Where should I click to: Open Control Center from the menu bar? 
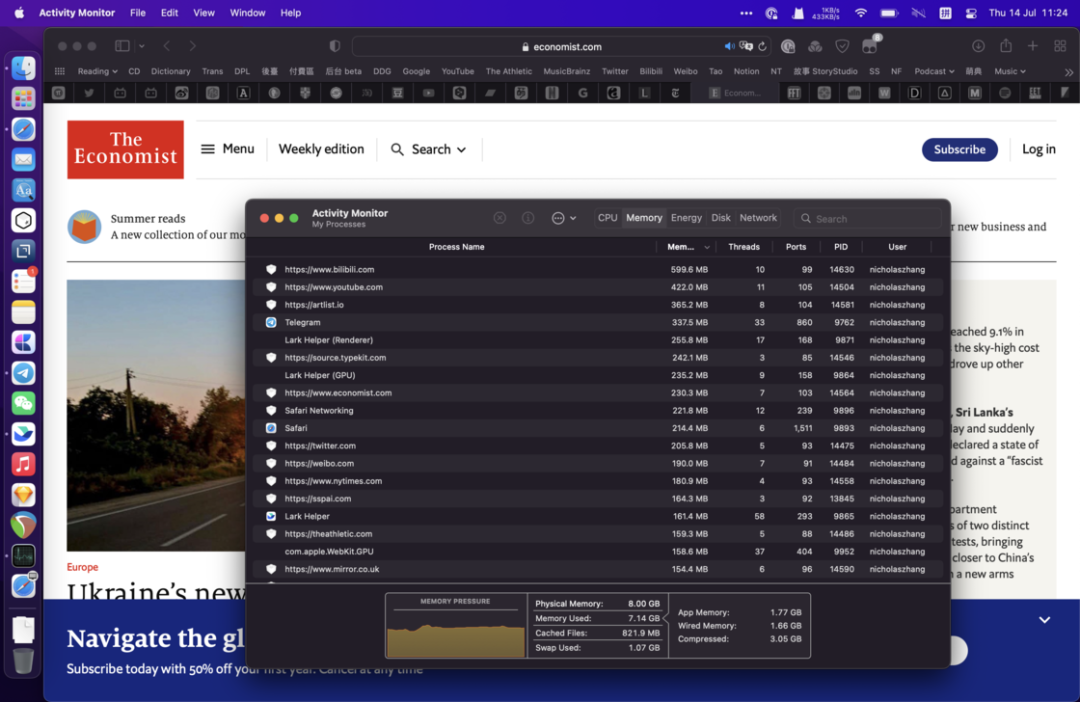tap(971, 13)
